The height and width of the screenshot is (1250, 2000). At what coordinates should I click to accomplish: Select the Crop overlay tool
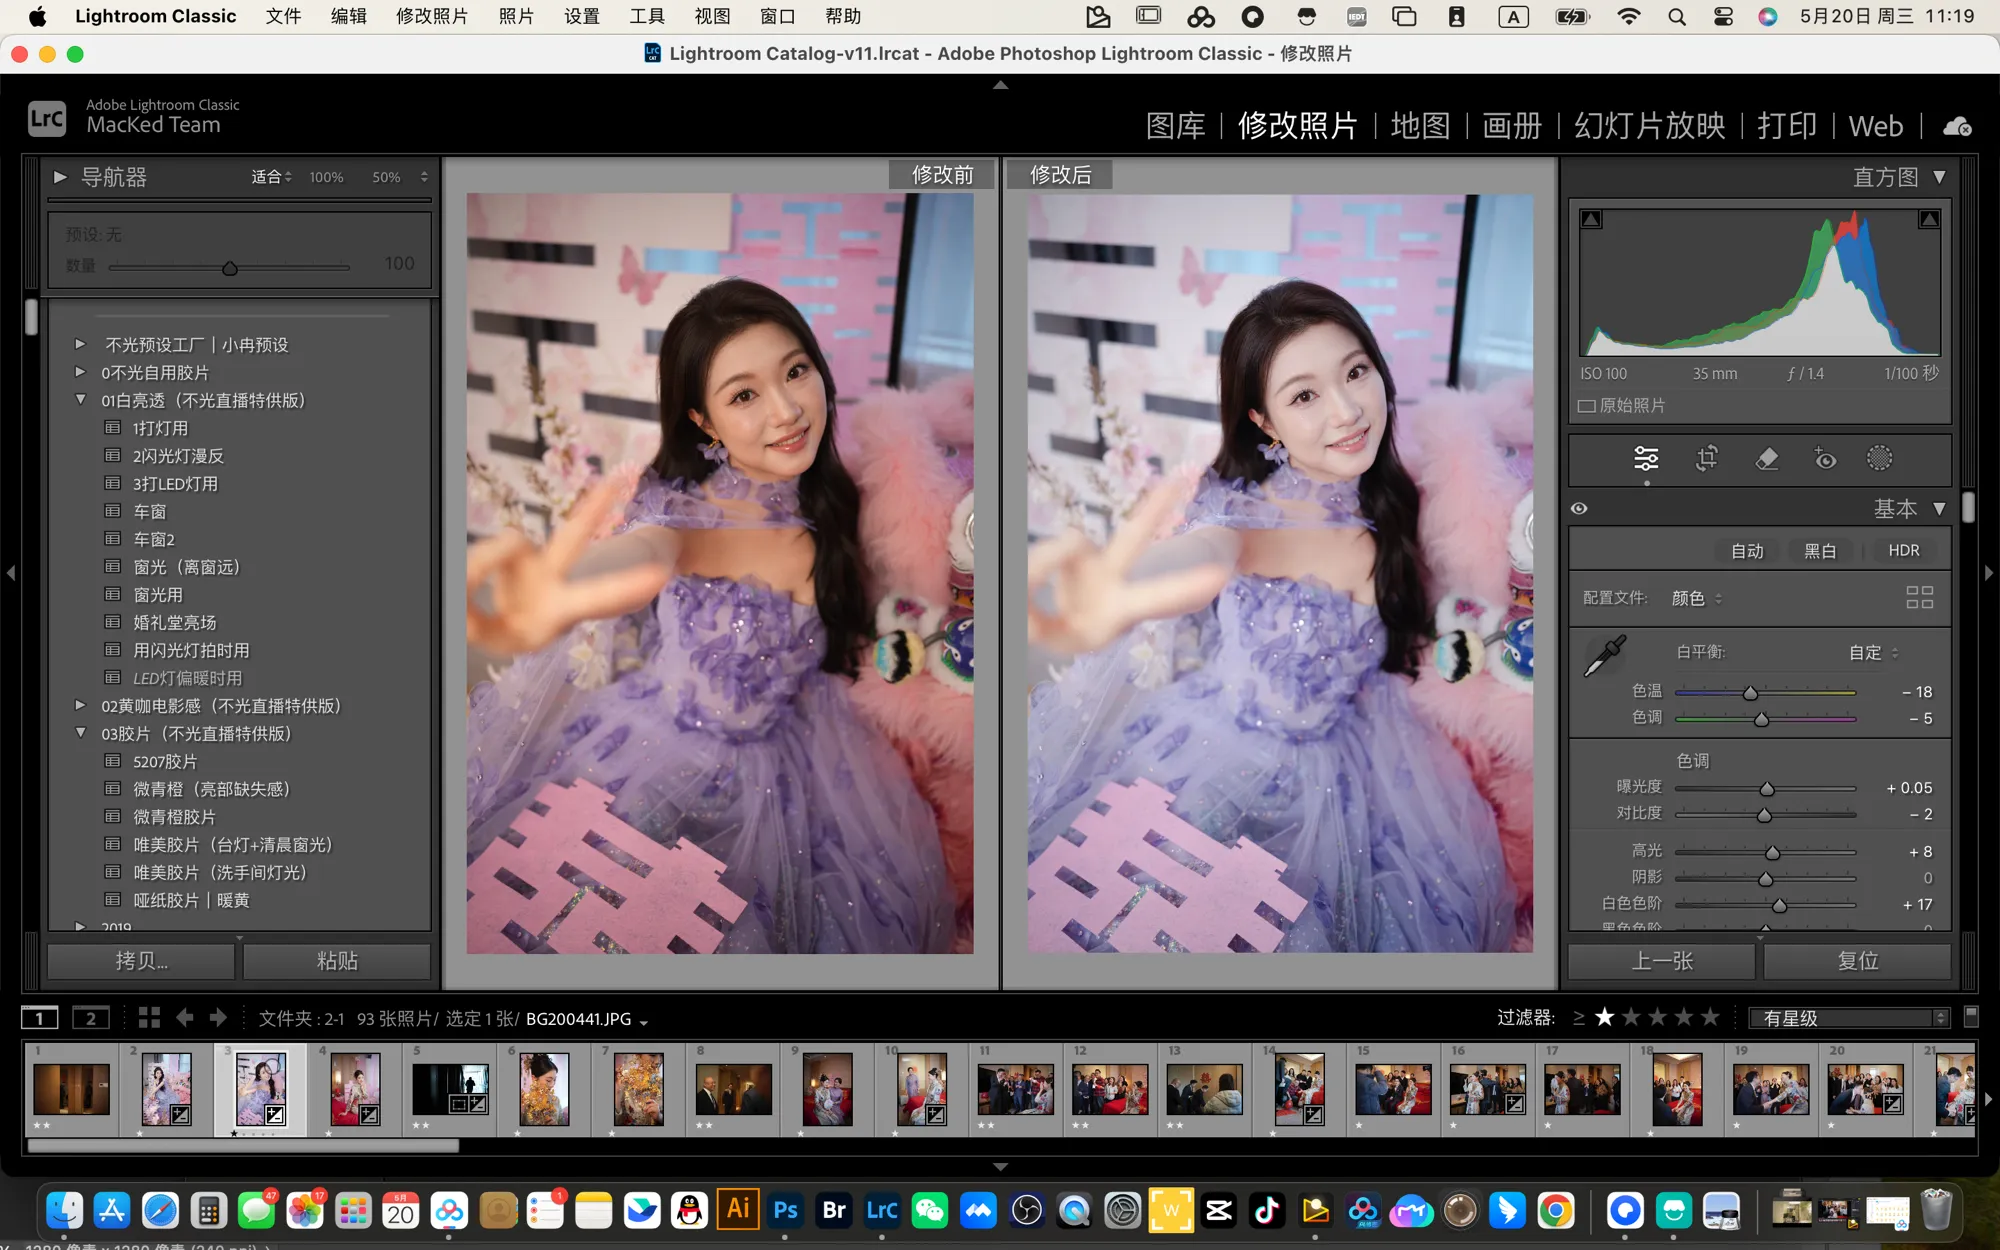click(x=1707, y=458)
